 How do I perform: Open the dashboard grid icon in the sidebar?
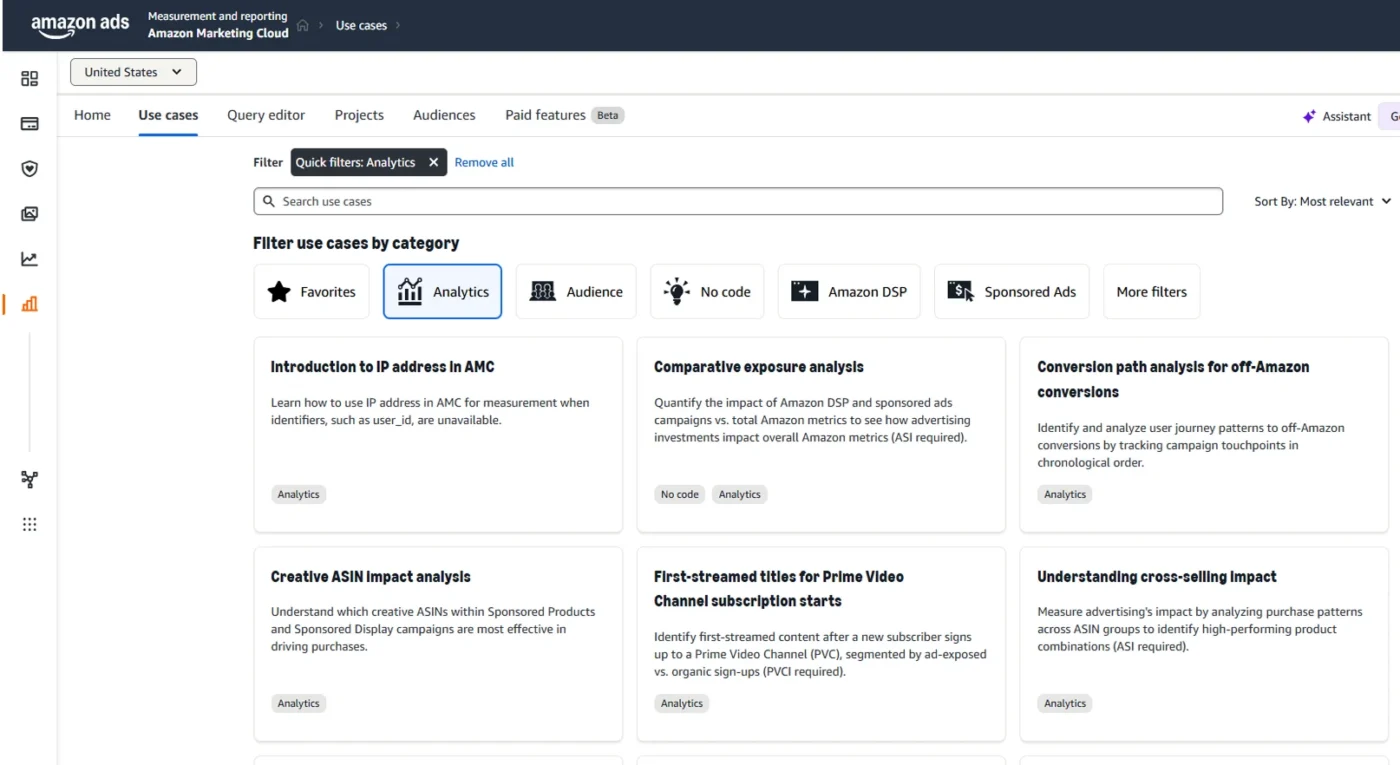(x=29, y=78)
